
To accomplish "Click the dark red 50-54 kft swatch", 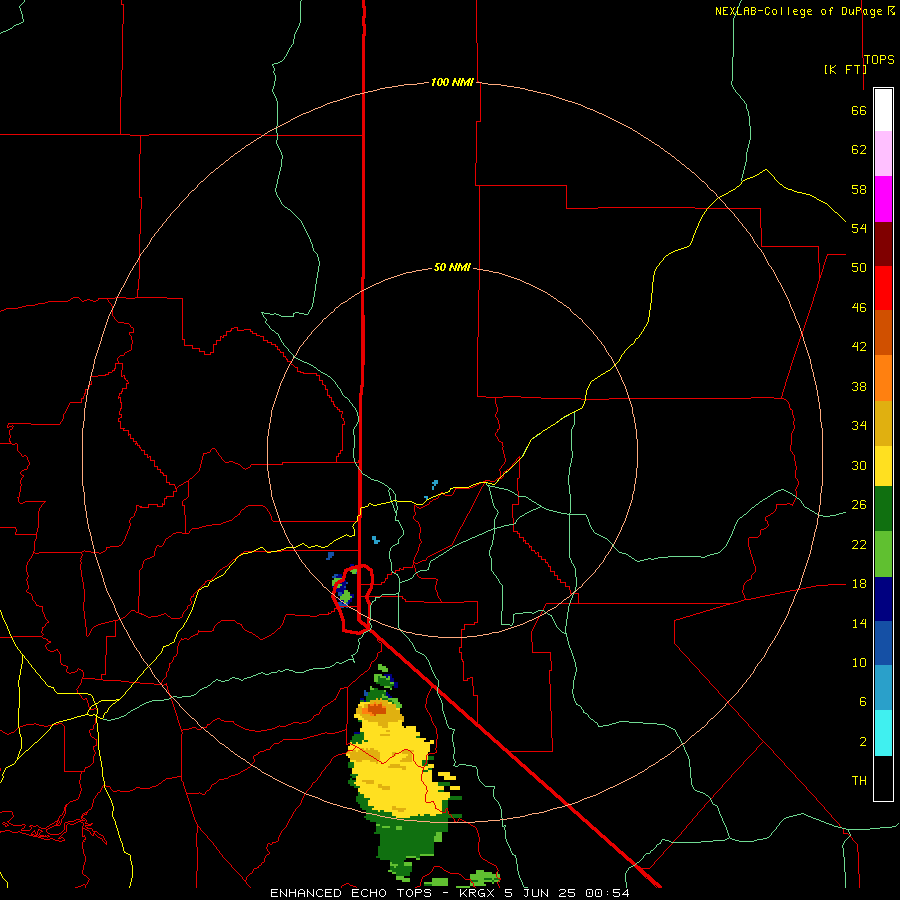I will 883,244.
